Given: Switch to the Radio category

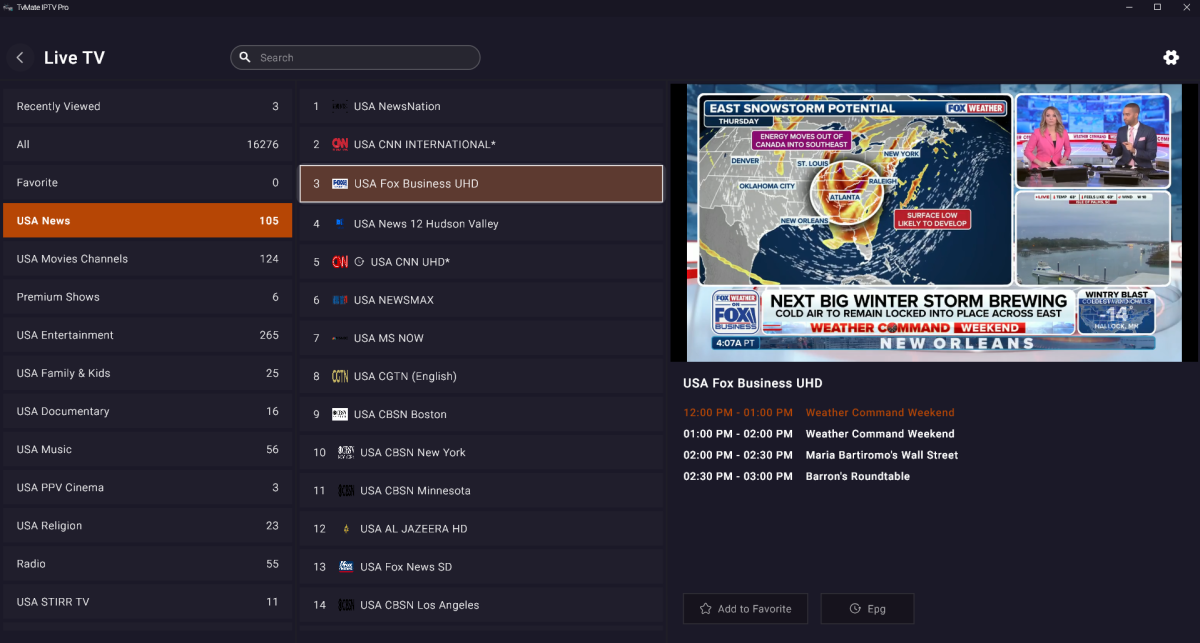Looking at the screenshot, I should point(147,564).
